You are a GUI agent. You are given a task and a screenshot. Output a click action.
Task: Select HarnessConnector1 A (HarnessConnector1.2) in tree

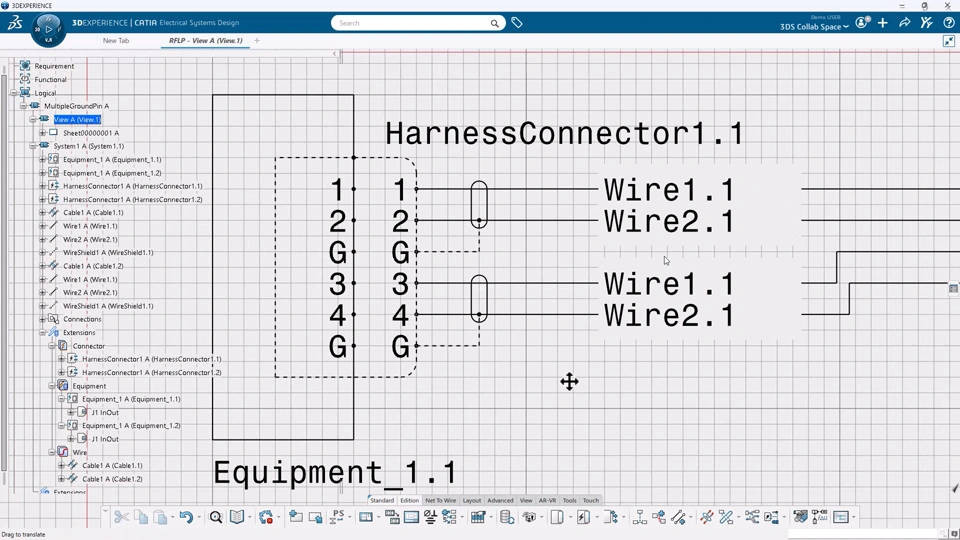click(132, 199)
